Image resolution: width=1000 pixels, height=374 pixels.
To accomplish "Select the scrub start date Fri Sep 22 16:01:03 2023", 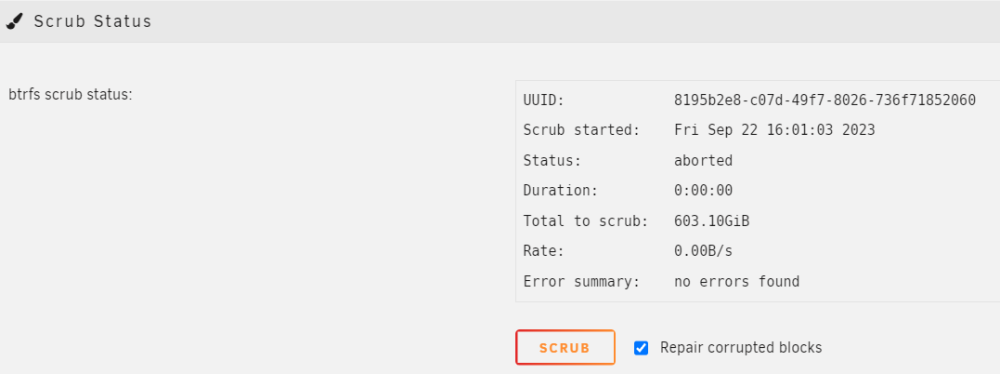I will [774, 130].
